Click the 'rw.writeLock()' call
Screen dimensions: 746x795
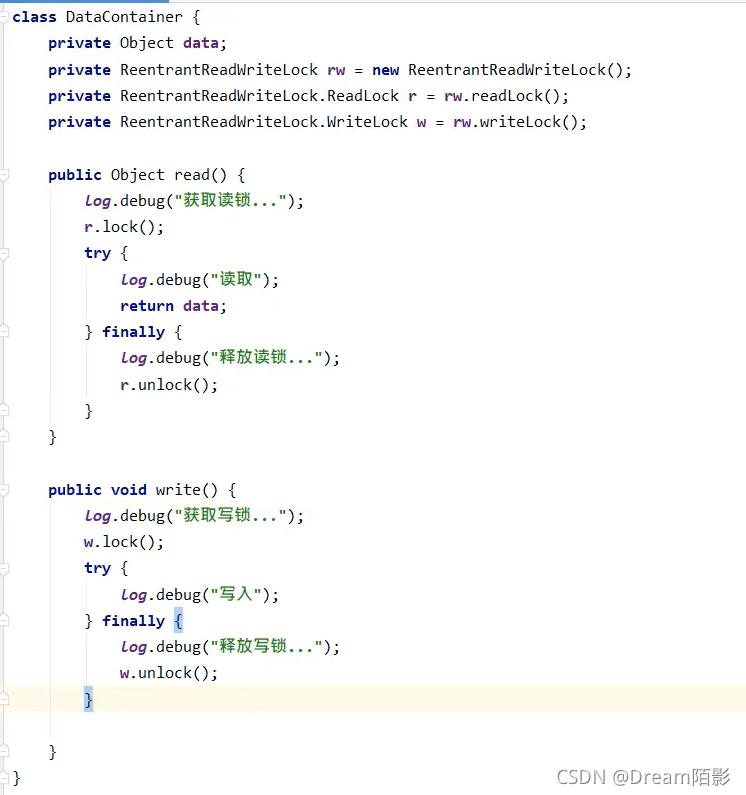pyautogui.click(x=515, y=122)
